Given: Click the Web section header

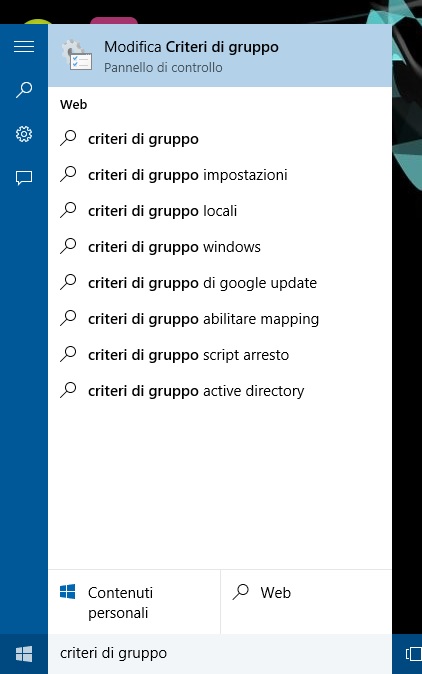Looking at the screenshot, I should (x=73, y=104).
